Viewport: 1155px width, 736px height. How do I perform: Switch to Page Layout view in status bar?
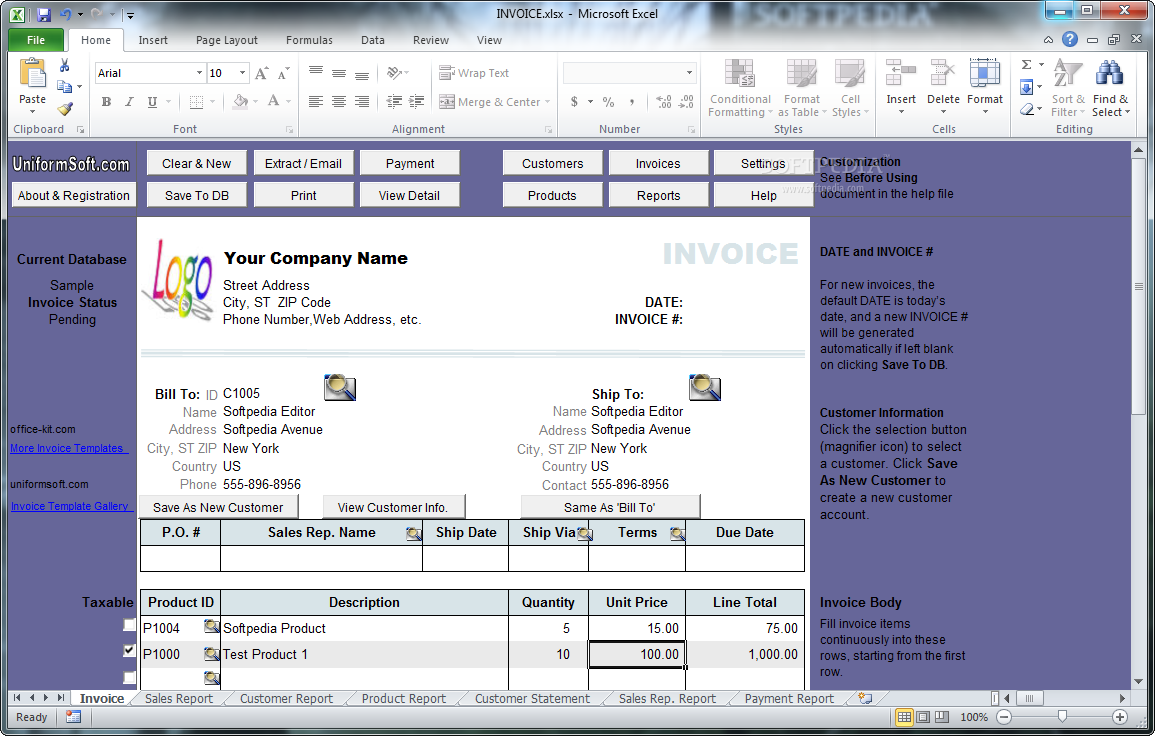pyautogui.click(x=923, y=717)
